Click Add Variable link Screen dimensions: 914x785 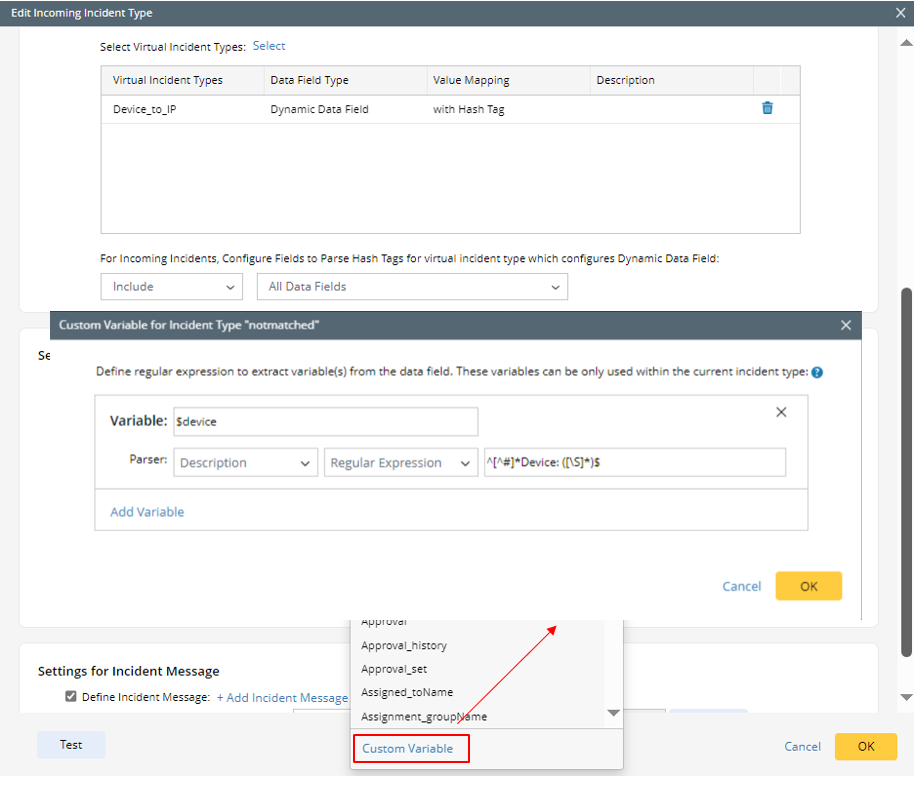pos(147,512)
